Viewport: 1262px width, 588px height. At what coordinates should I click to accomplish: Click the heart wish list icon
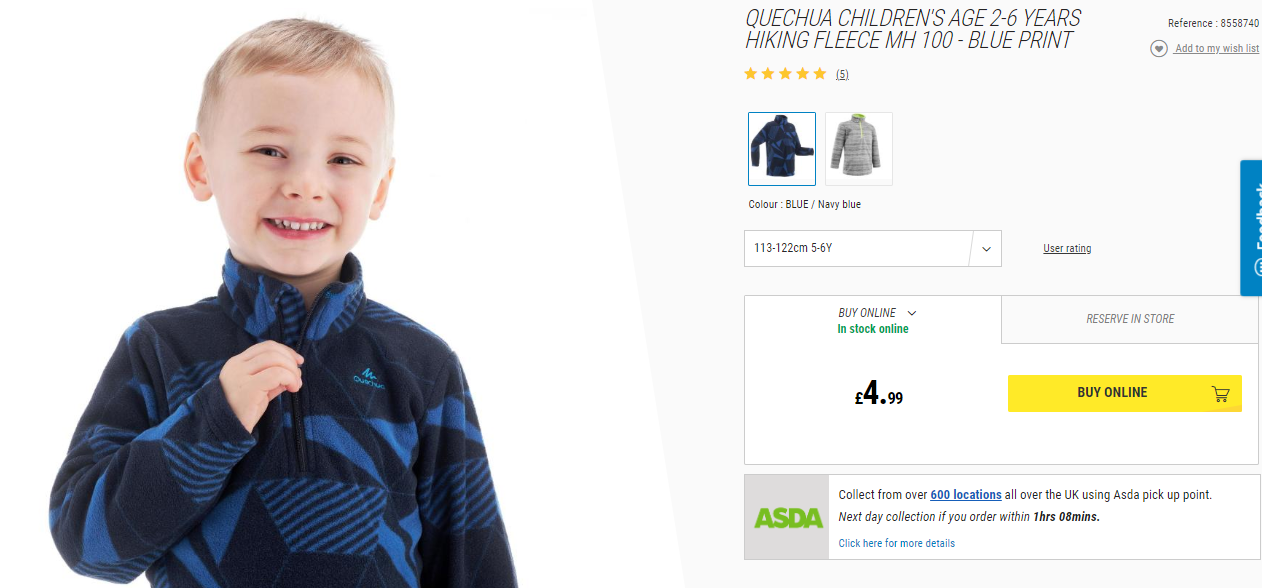(1158, 49)
